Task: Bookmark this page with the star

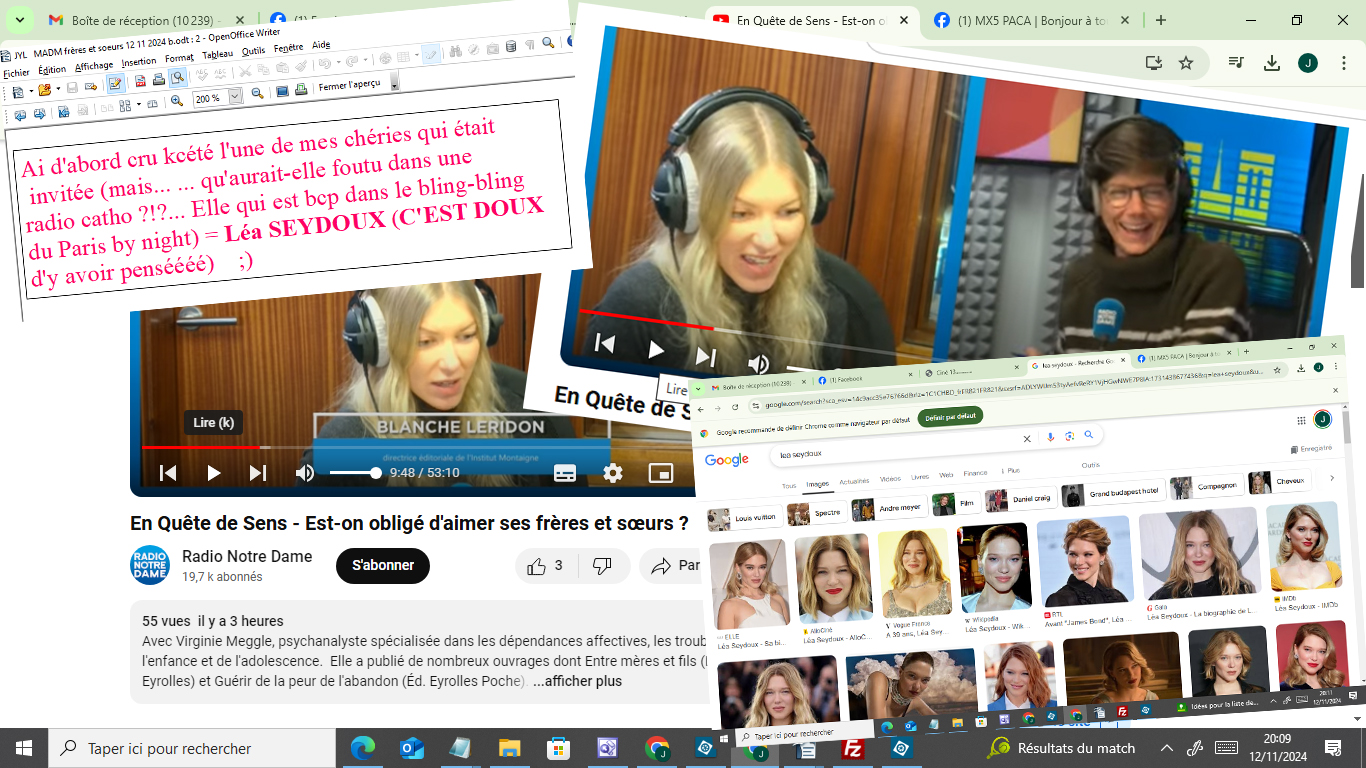Action: pos(1186,63)
